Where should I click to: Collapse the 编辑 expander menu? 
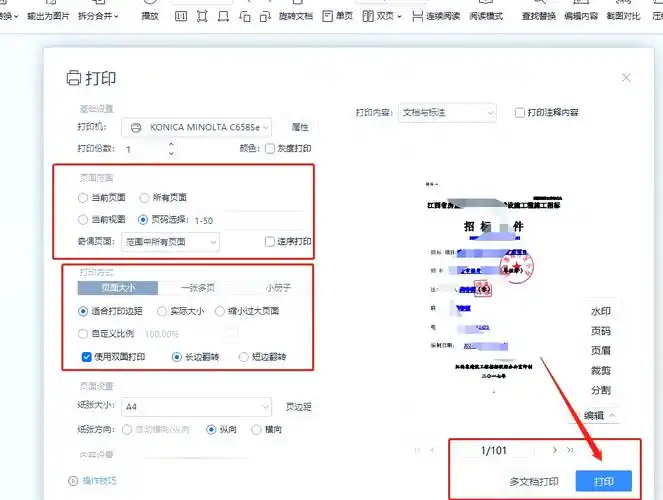599,416
